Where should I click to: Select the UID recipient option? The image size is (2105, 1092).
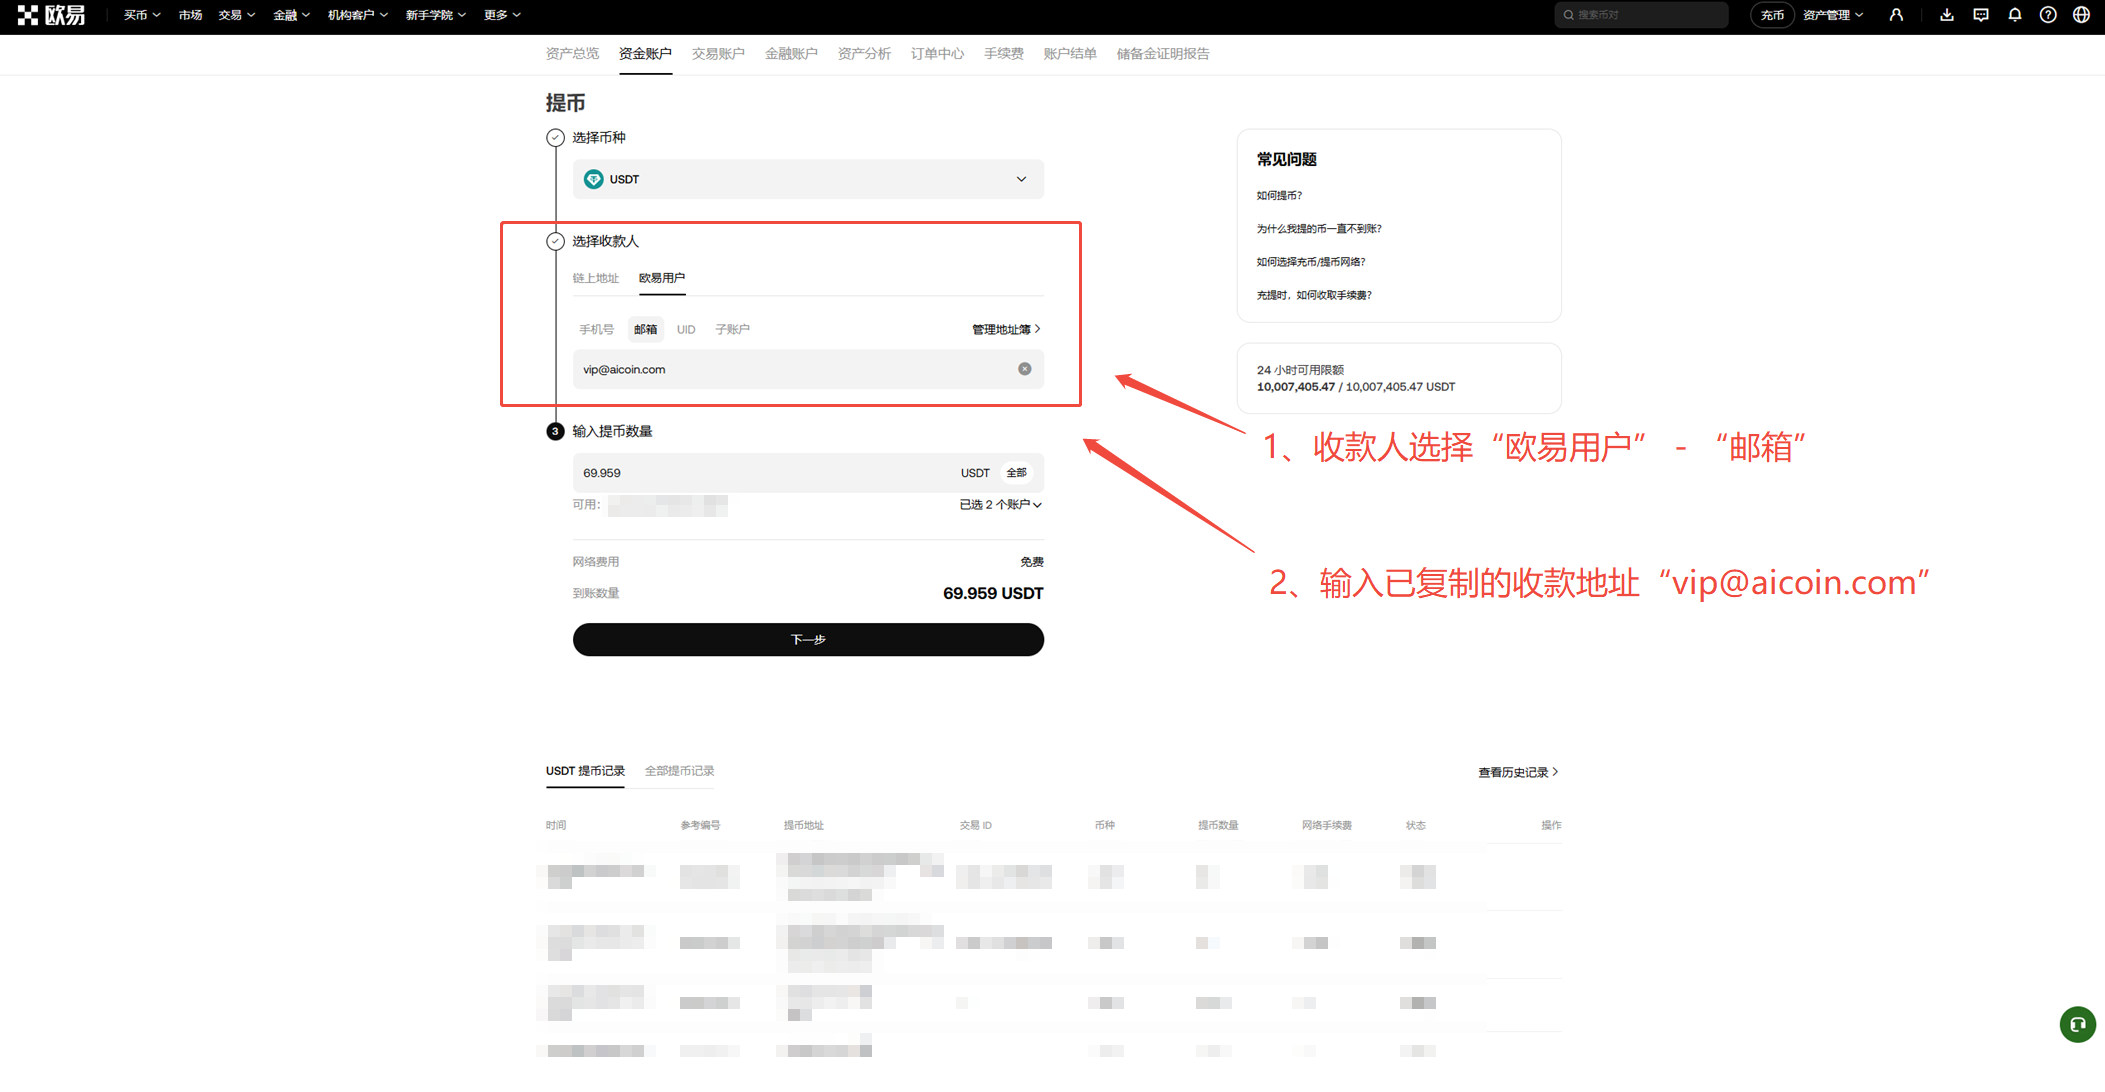(686, 329)
